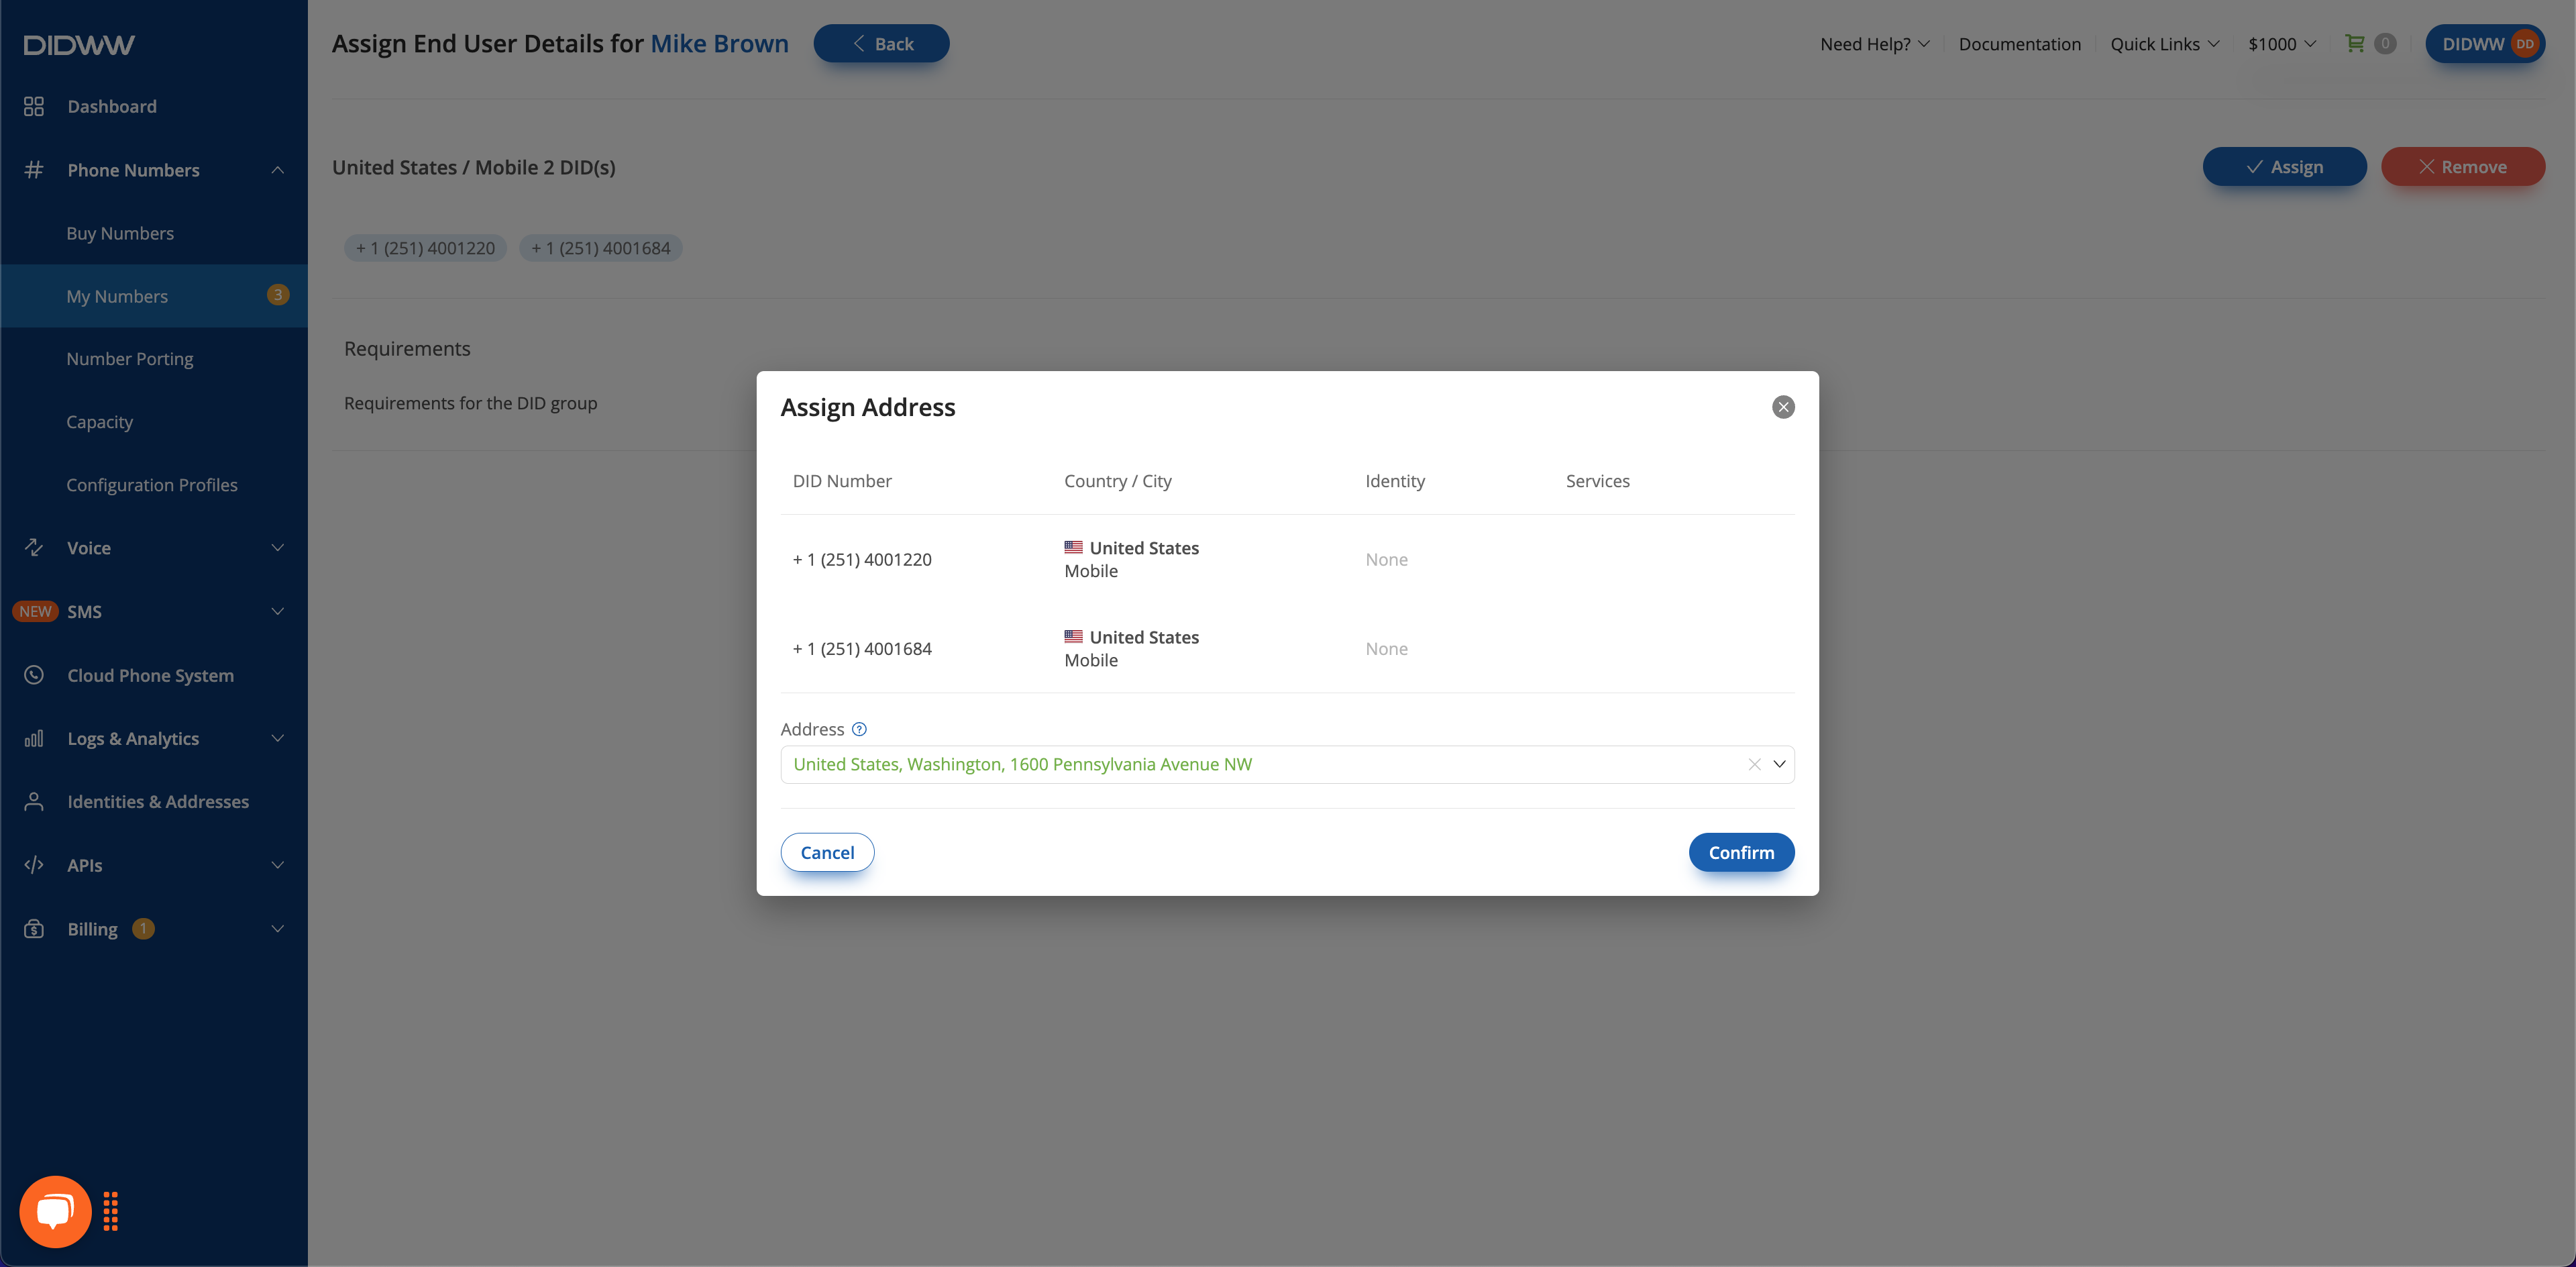Click the Phone Numbers hash icon
Screen dimensions: 2576x1267
(34, 170)
